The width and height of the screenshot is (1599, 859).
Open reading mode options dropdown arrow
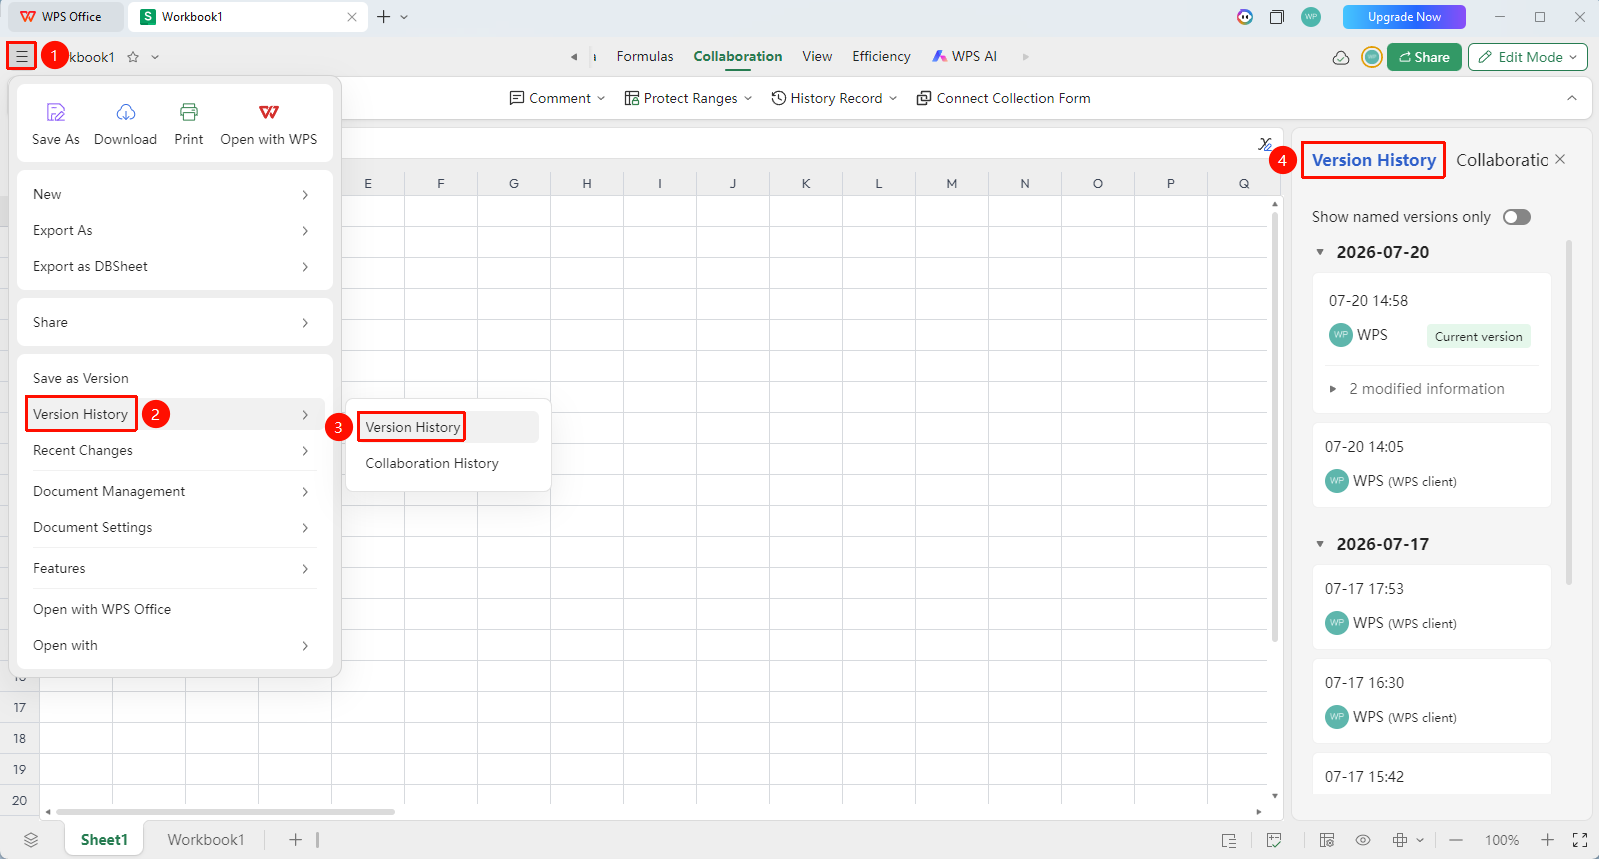coord(1420,840)
